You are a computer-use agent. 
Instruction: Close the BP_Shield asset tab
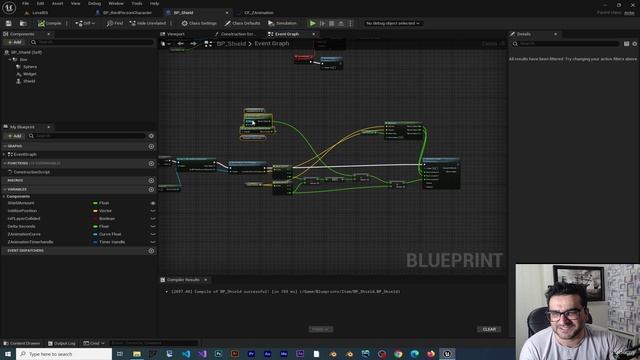tap(227, 13)
